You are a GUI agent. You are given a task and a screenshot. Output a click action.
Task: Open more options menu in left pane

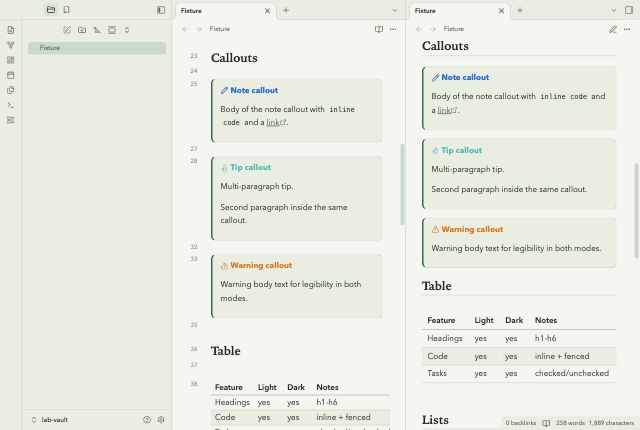(393, 29)
